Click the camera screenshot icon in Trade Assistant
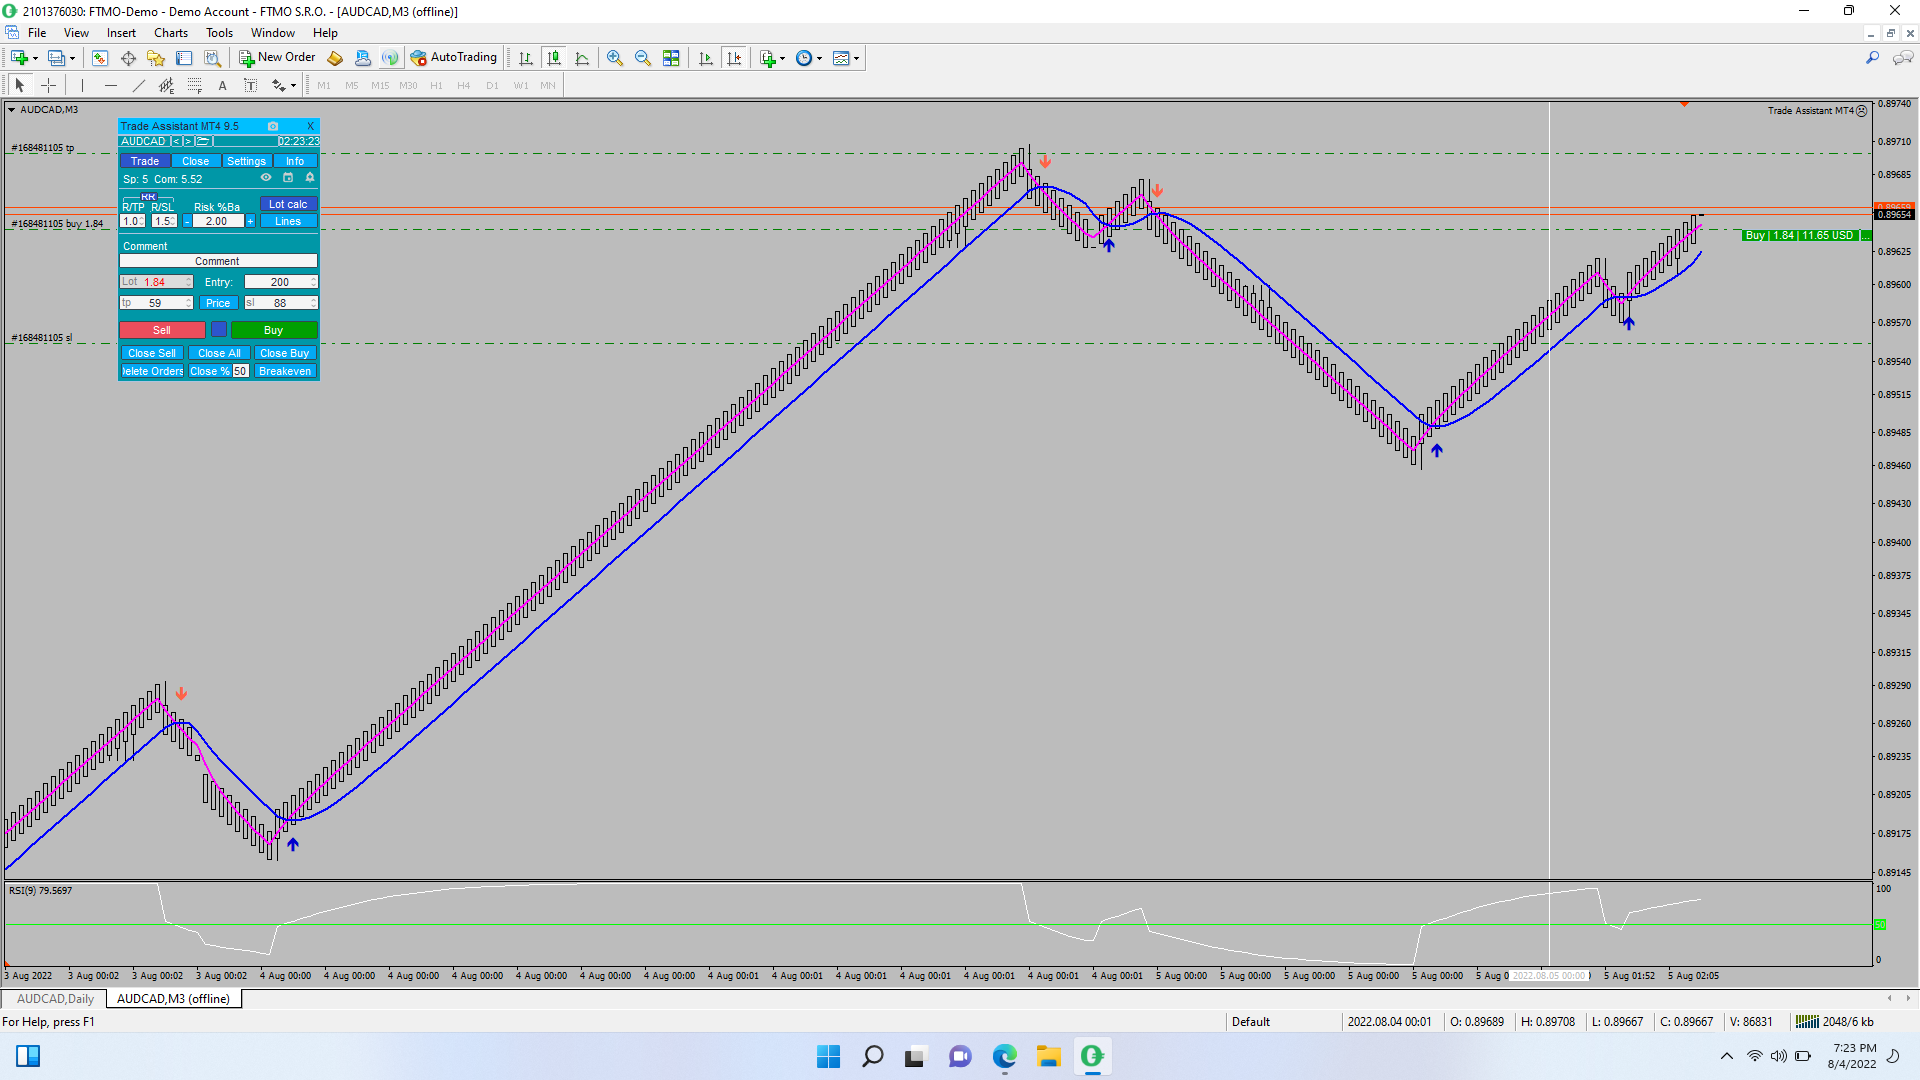This screenshot has width=1920, height=1080. click(273, 126)
